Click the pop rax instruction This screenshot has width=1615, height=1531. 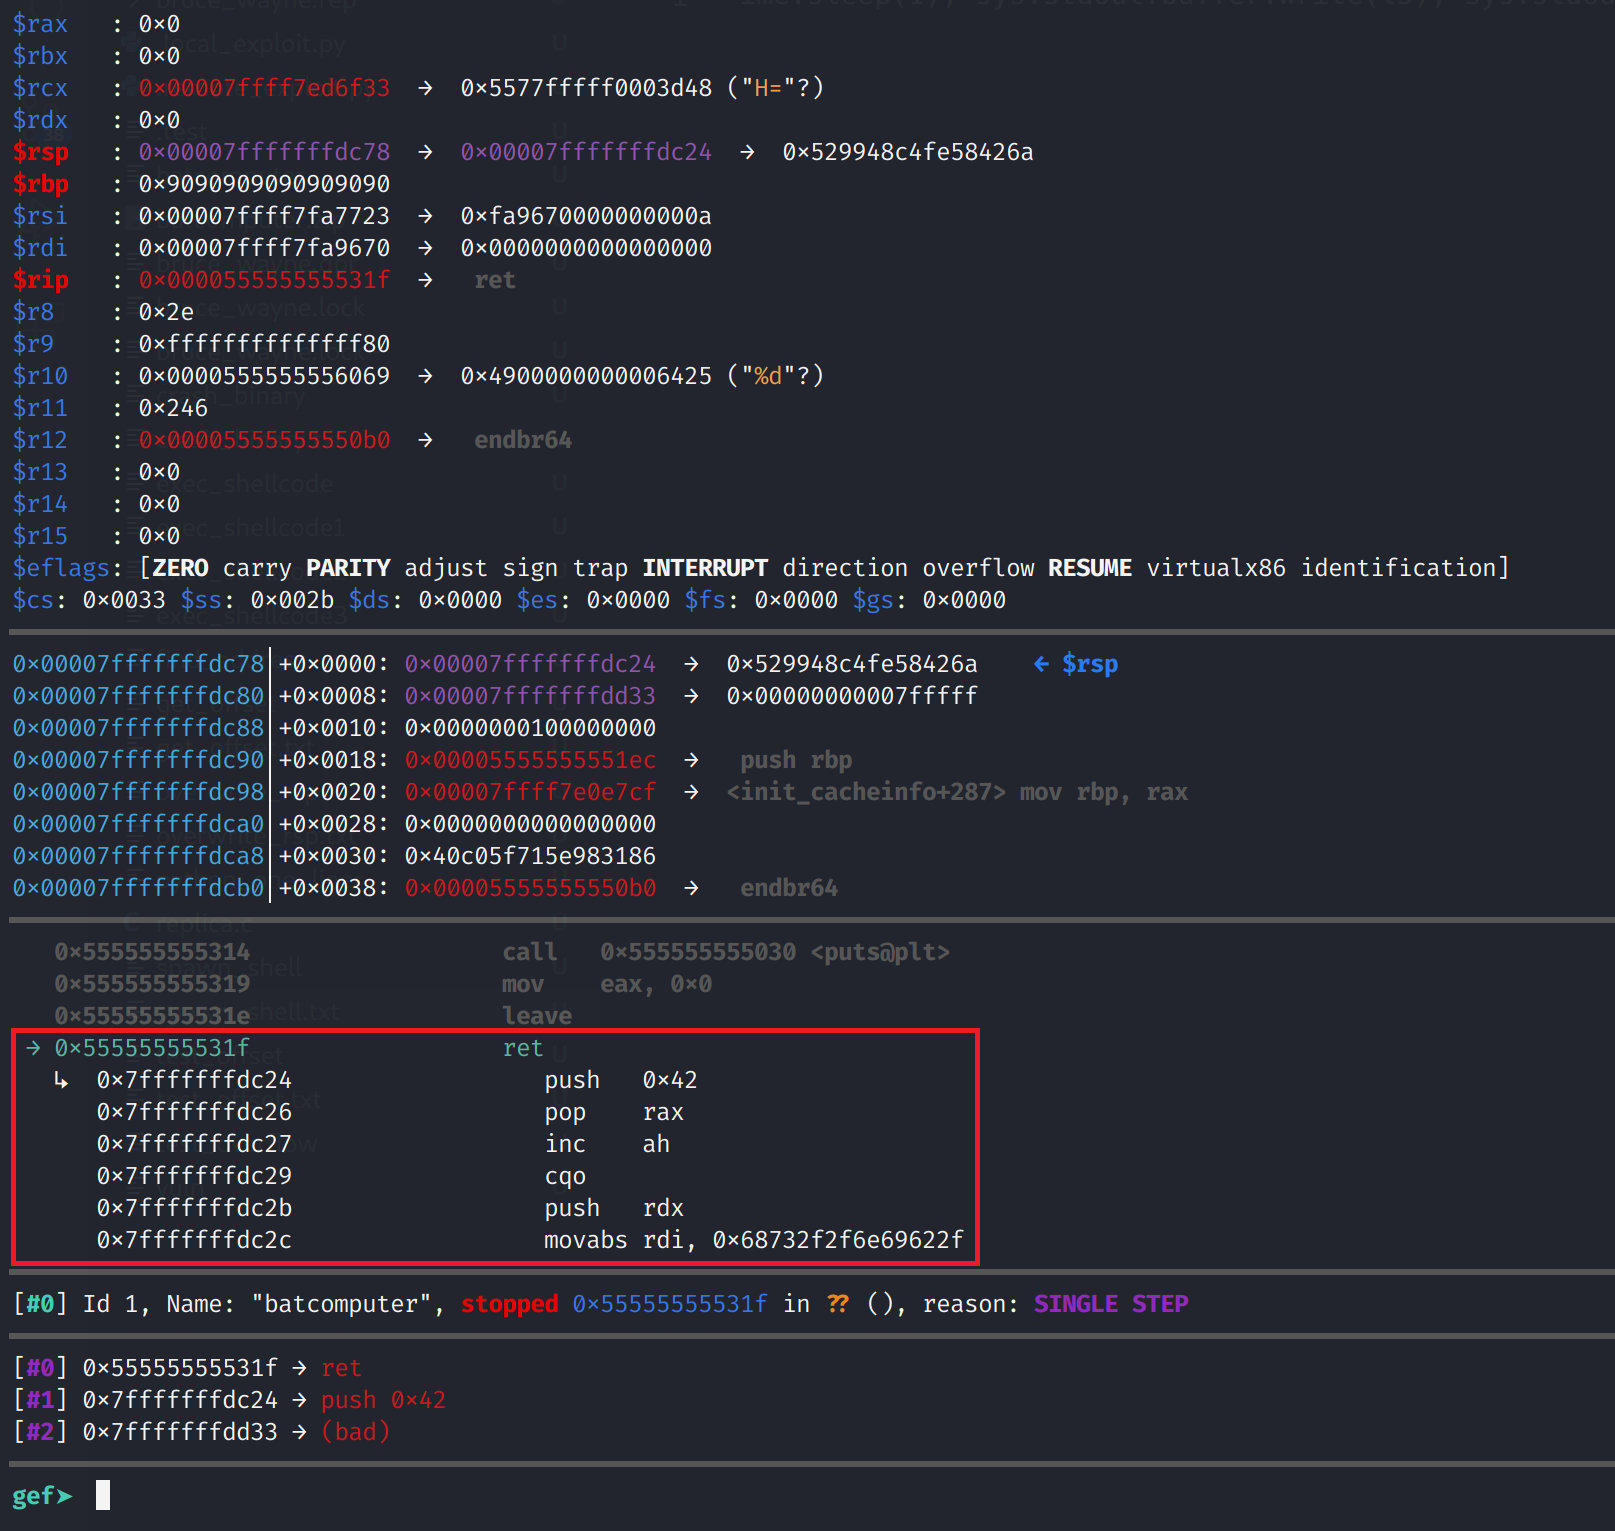(x=613, y=1112)
